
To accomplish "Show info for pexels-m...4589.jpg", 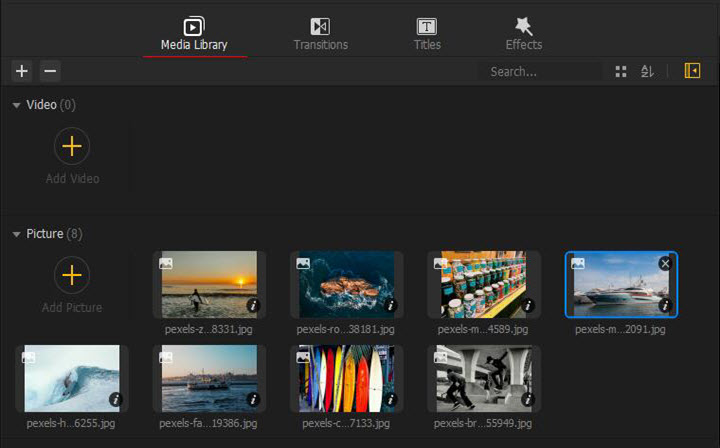I will 528,305.
